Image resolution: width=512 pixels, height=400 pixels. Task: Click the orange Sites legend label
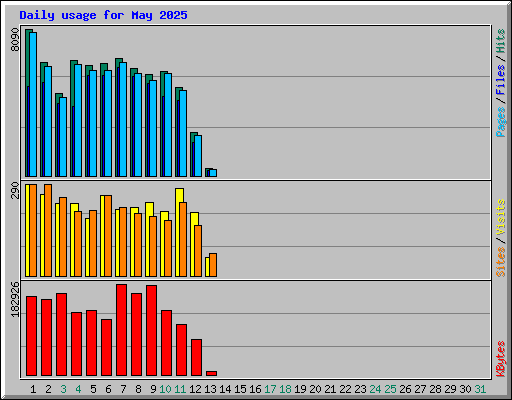[x=501, y=262]
